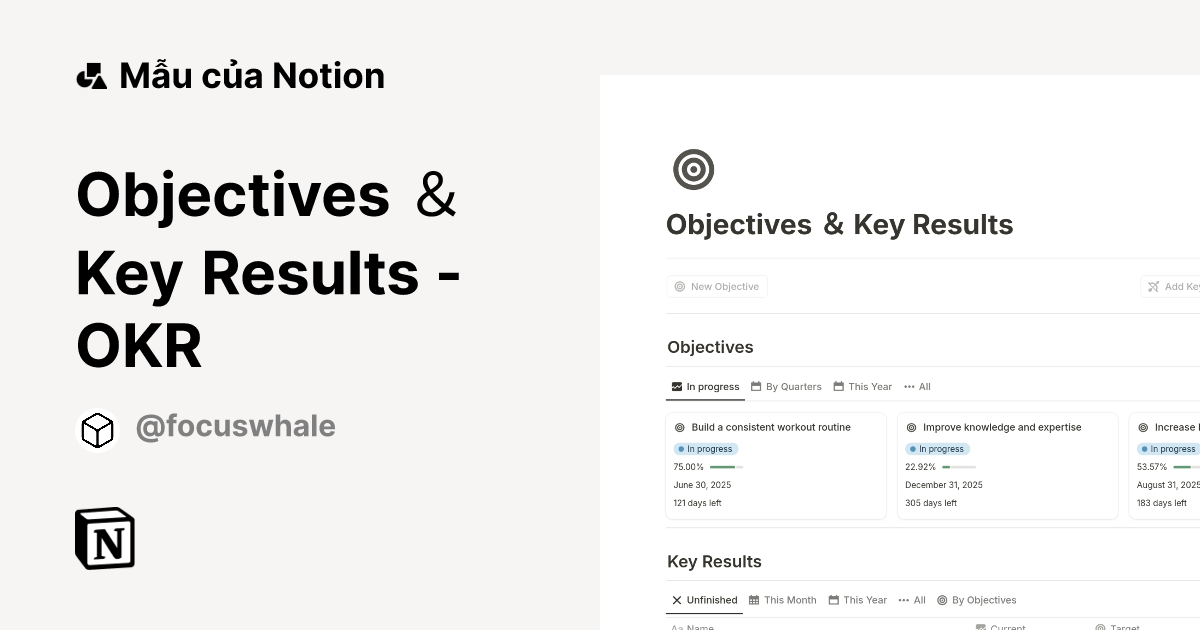Click the In progress status tag on workout card
This screenshot has width=1200, height=630.
706,449
